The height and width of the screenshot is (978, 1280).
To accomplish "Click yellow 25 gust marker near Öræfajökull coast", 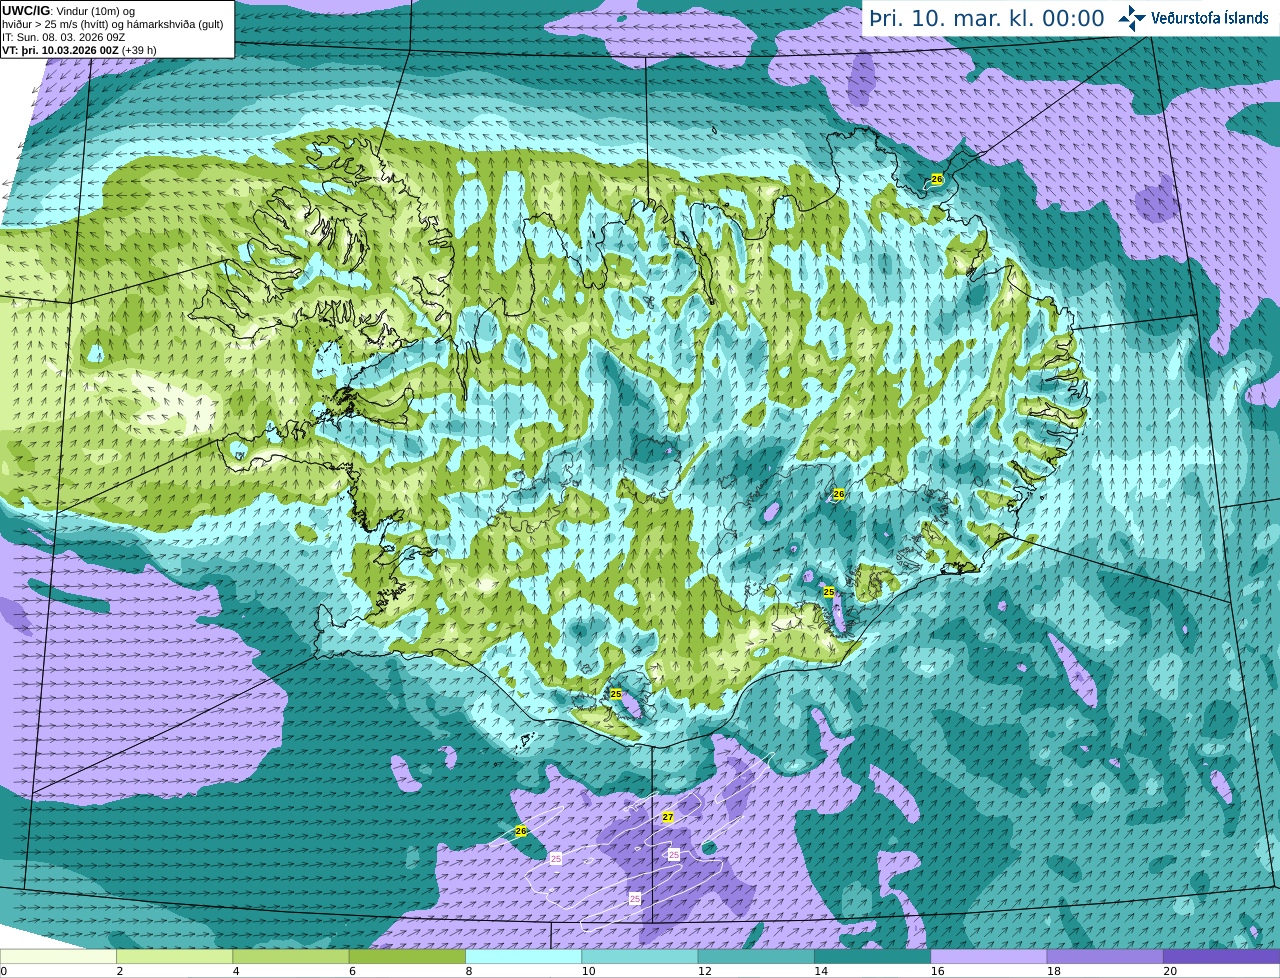I will tap(829, 592).
